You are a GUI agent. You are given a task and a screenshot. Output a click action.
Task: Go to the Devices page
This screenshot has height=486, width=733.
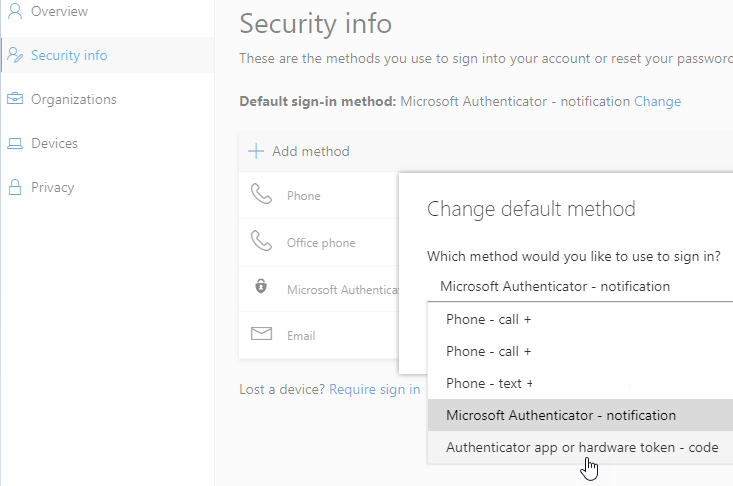pos(54,144)
